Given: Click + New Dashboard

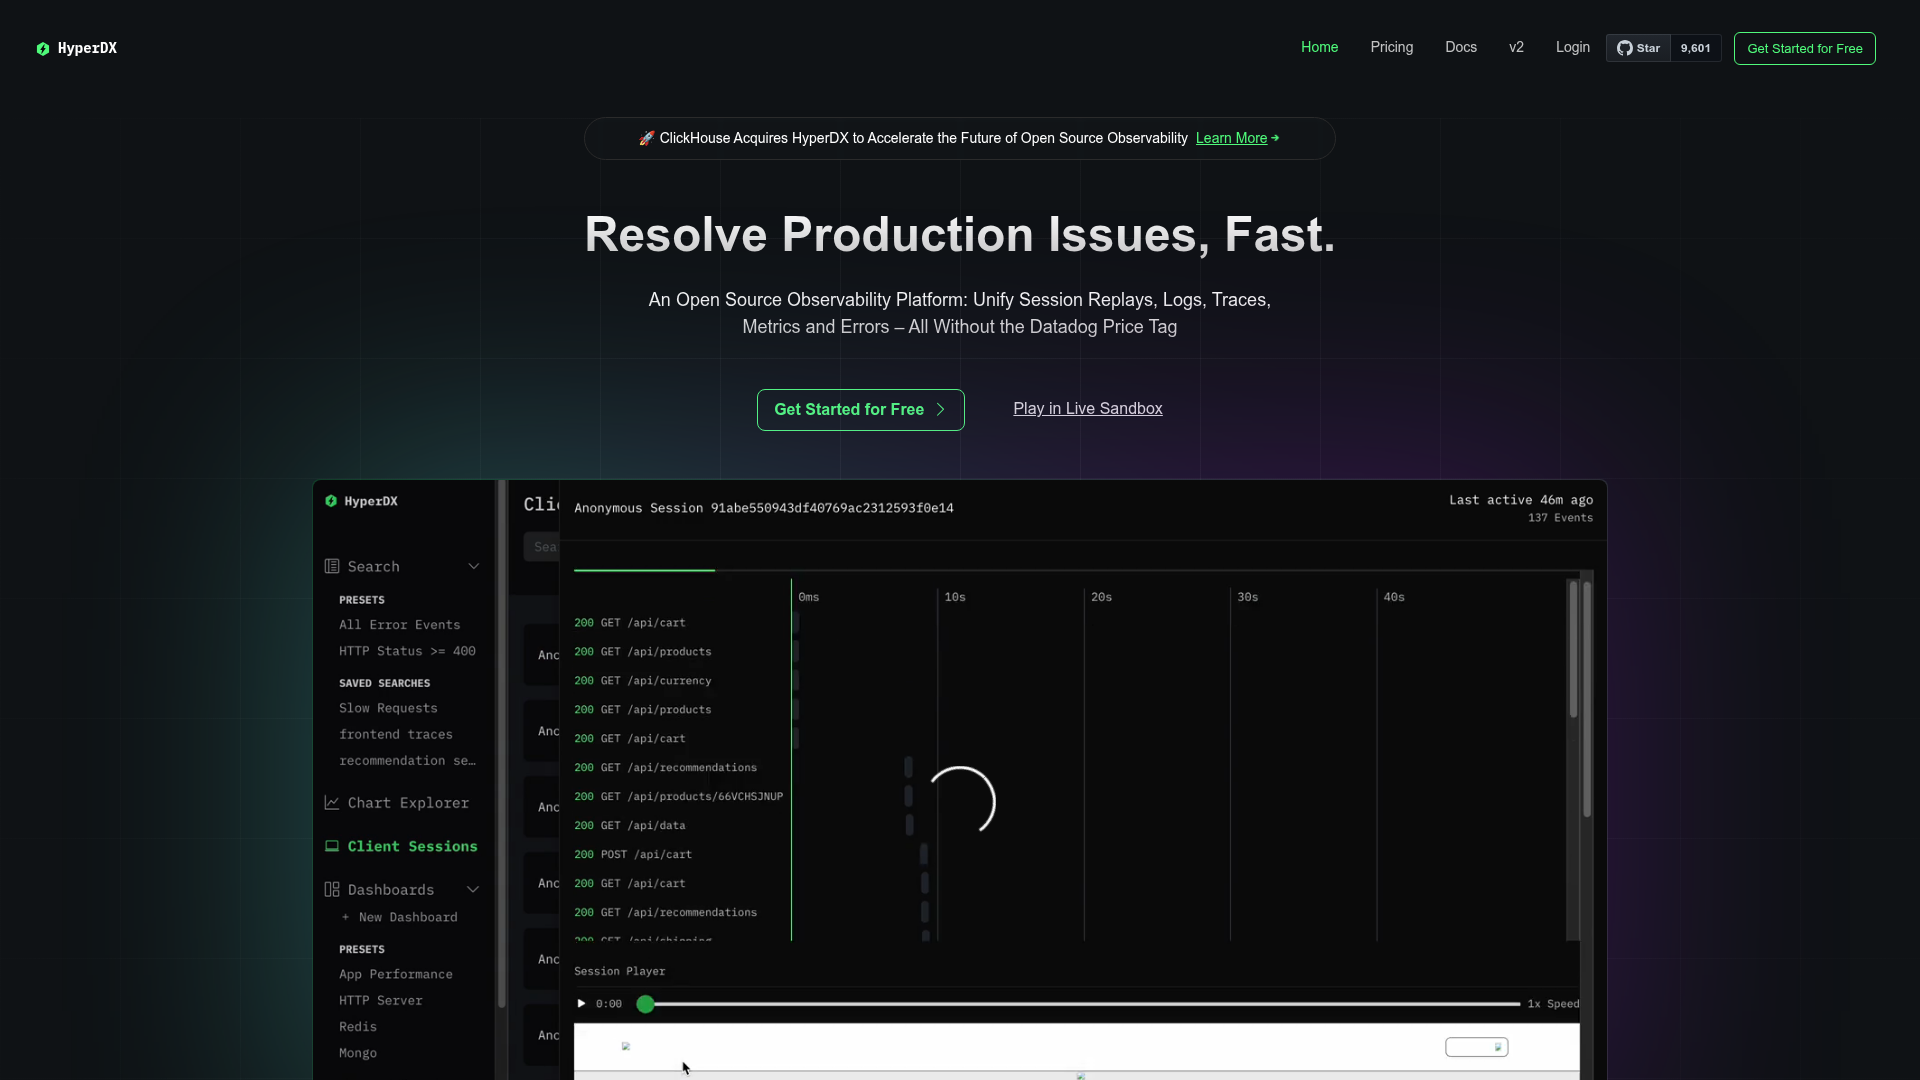Looking at the screenshot, I should [399, 917].
